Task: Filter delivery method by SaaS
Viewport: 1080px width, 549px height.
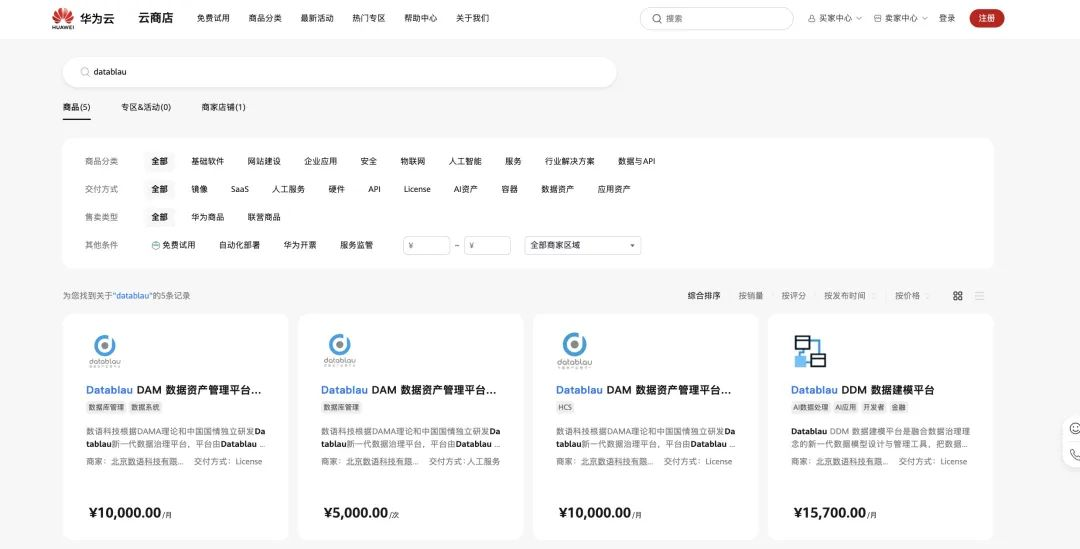Action: 240,189
